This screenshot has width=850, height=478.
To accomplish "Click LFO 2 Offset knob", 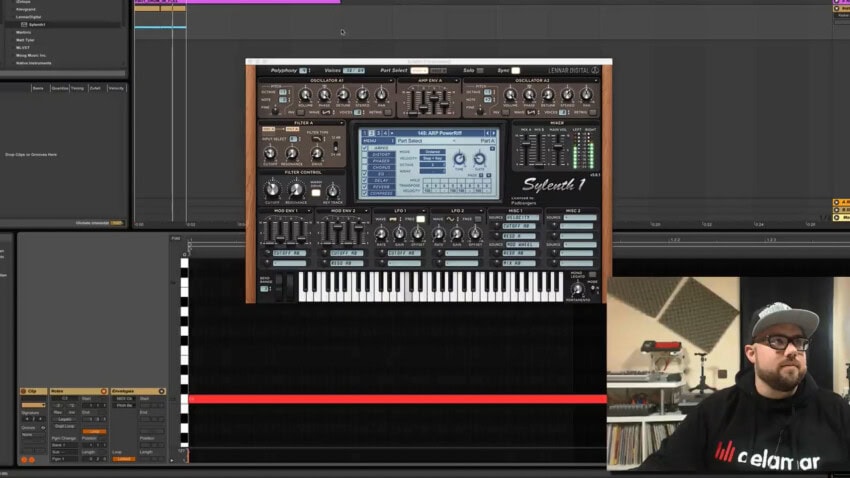I will pyautogui.click(x=475, y=234).
